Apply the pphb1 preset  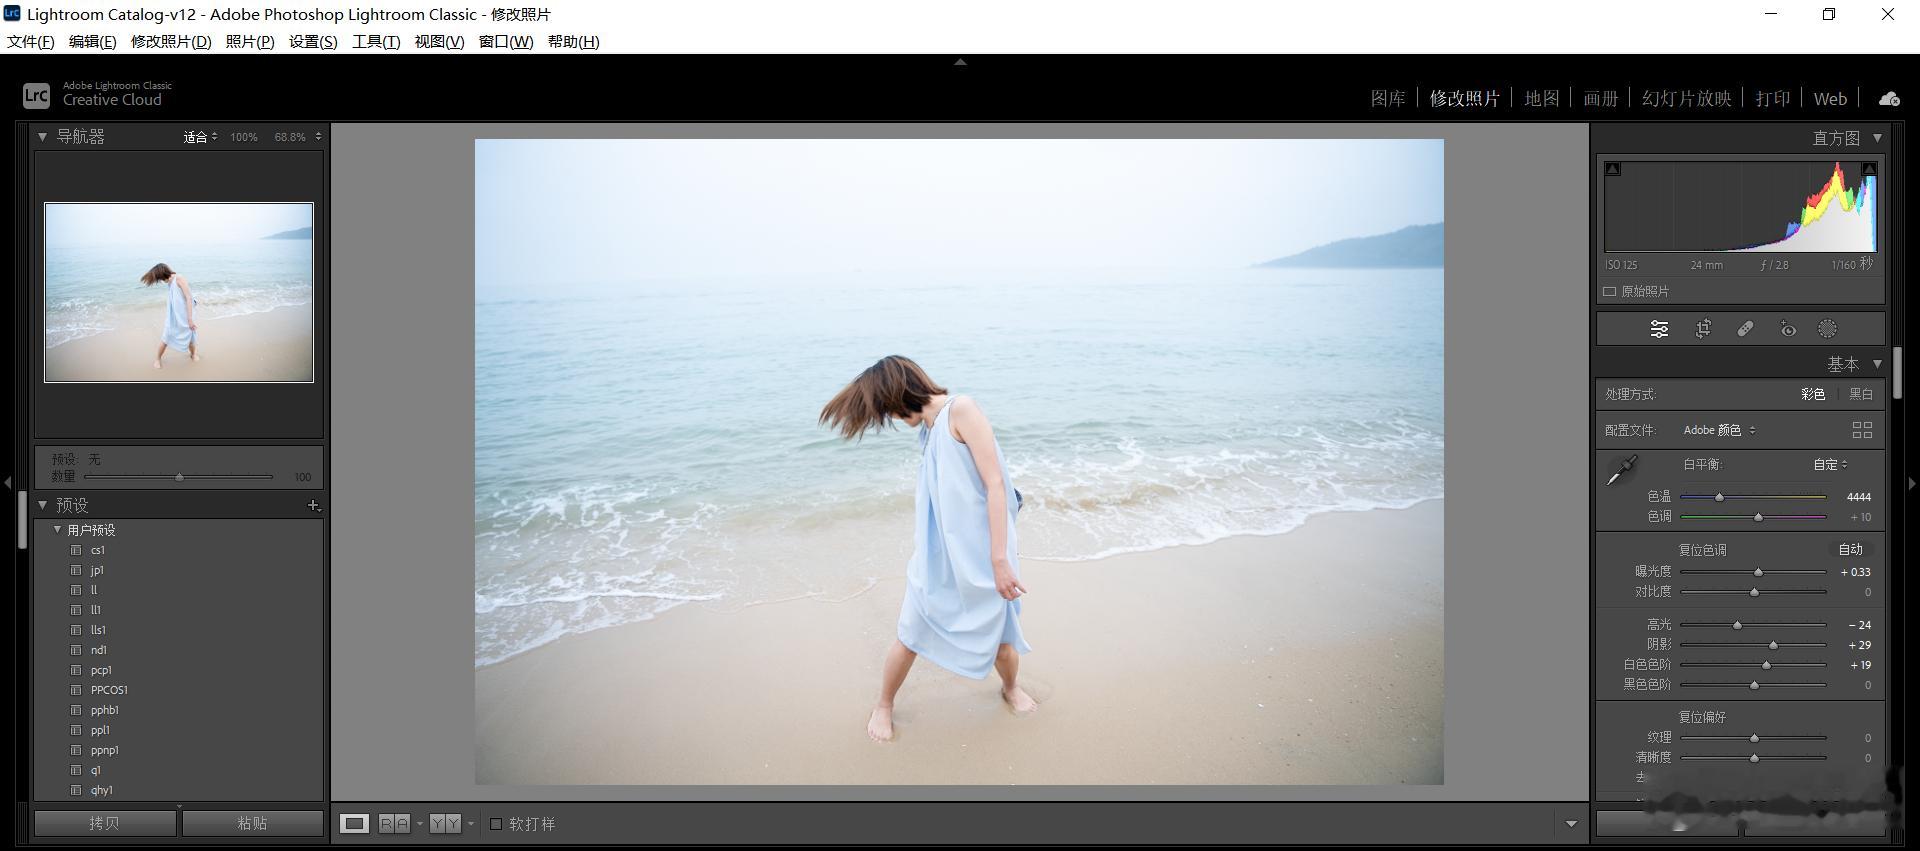[104, 710]
